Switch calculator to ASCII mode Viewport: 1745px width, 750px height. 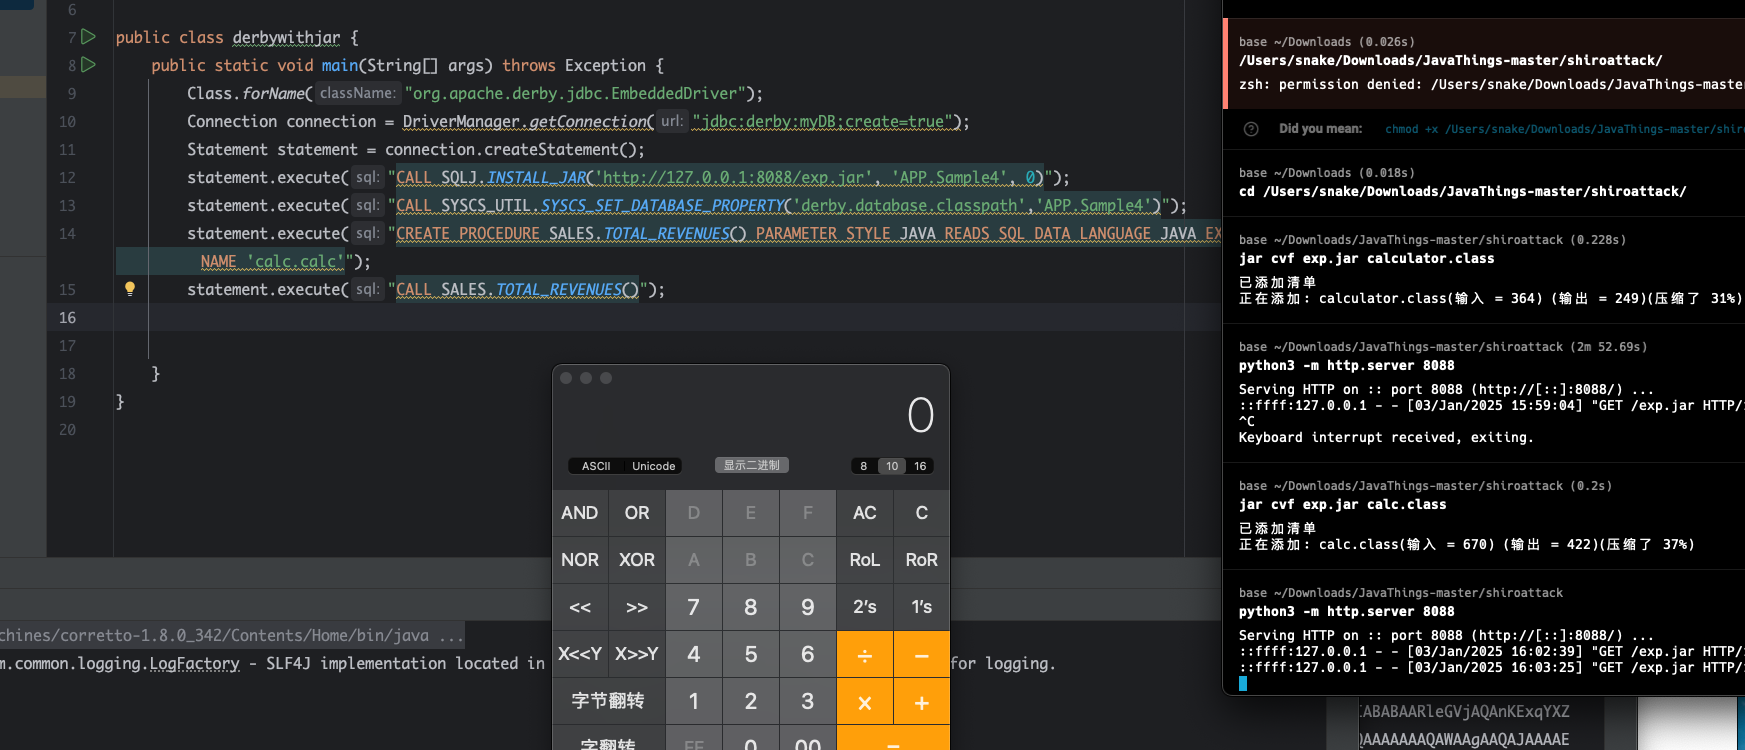596,466
